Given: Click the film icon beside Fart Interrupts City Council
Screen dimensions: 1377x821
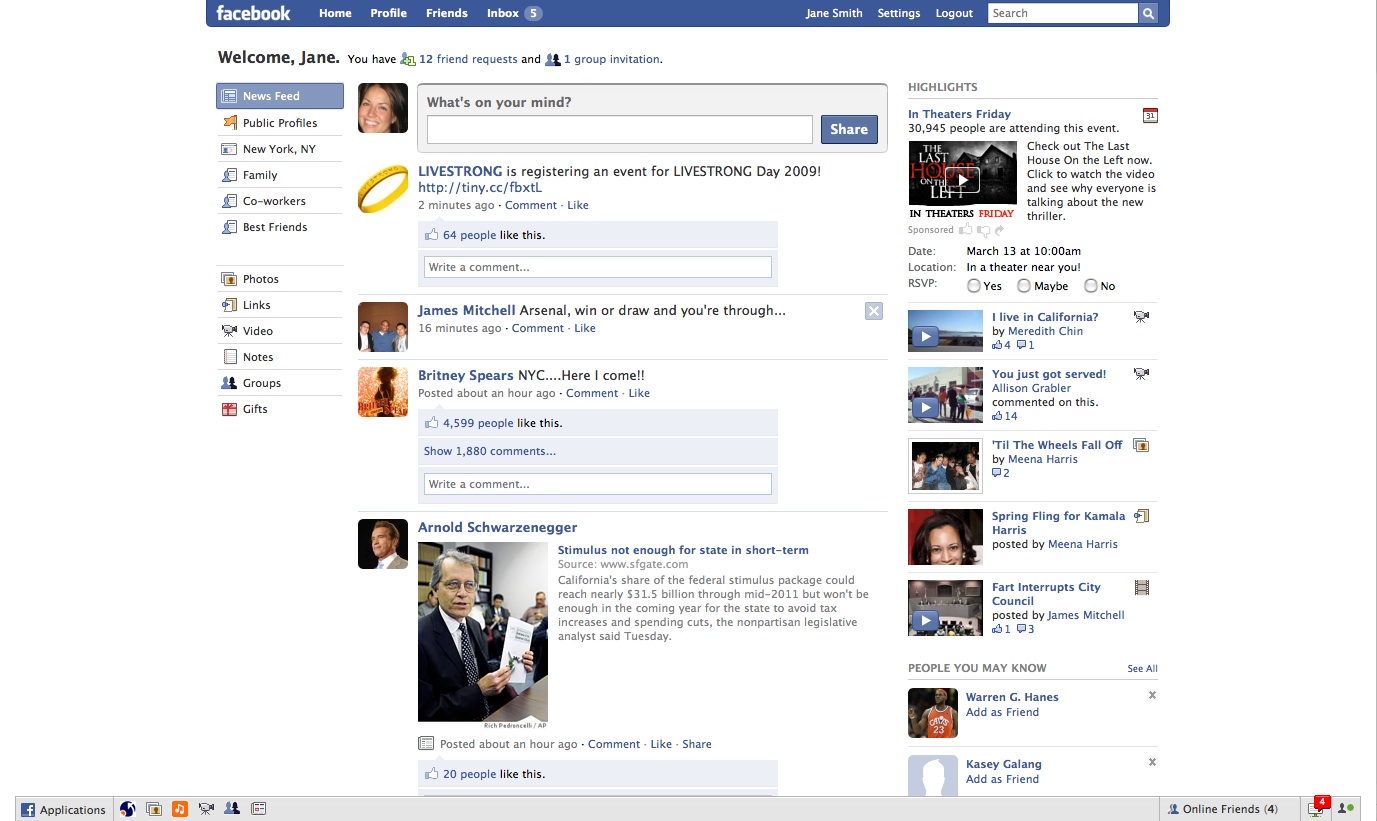Looking at the screenshot, I should tap(1142, 587).
